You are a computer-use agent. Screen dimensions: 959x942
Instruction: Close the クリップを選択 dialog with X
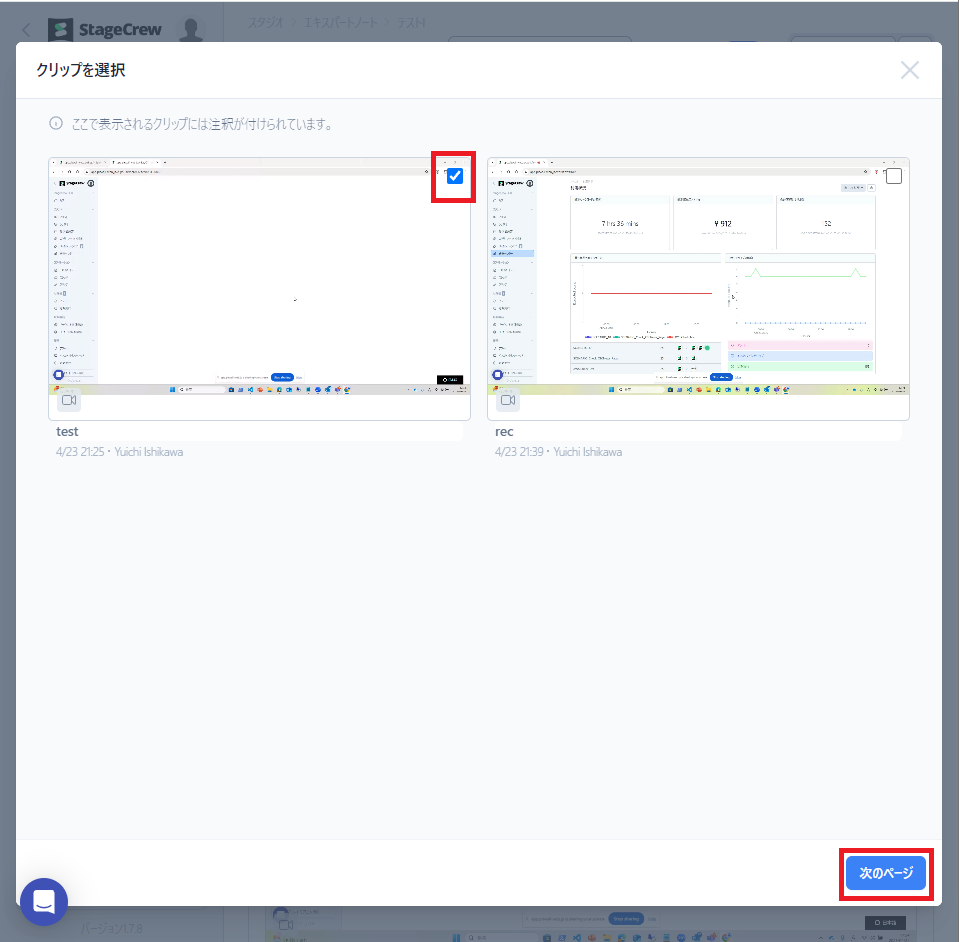click(x=909, y=70)
